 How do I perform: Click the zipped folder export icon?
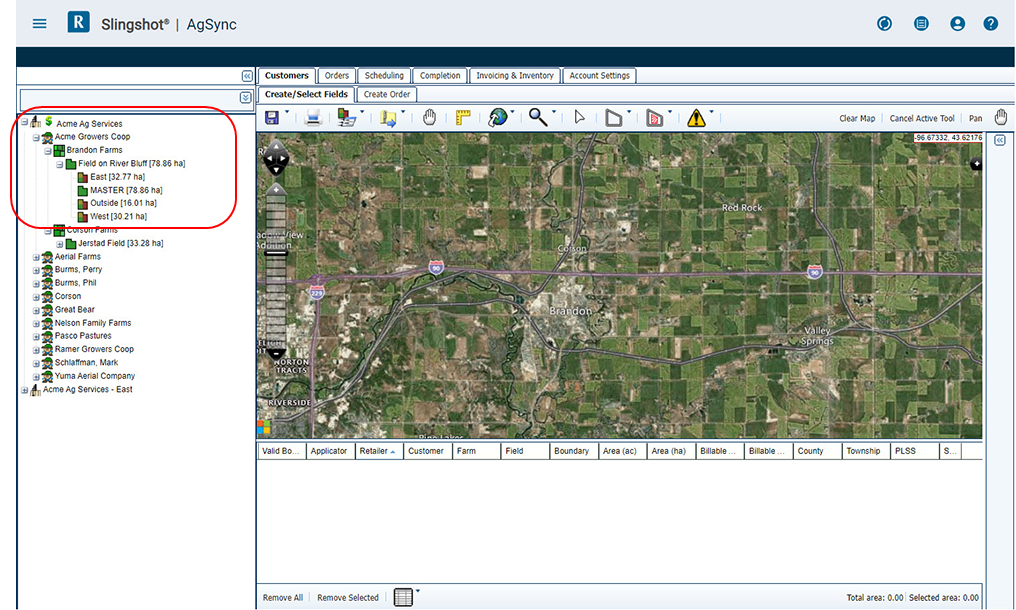387,118
